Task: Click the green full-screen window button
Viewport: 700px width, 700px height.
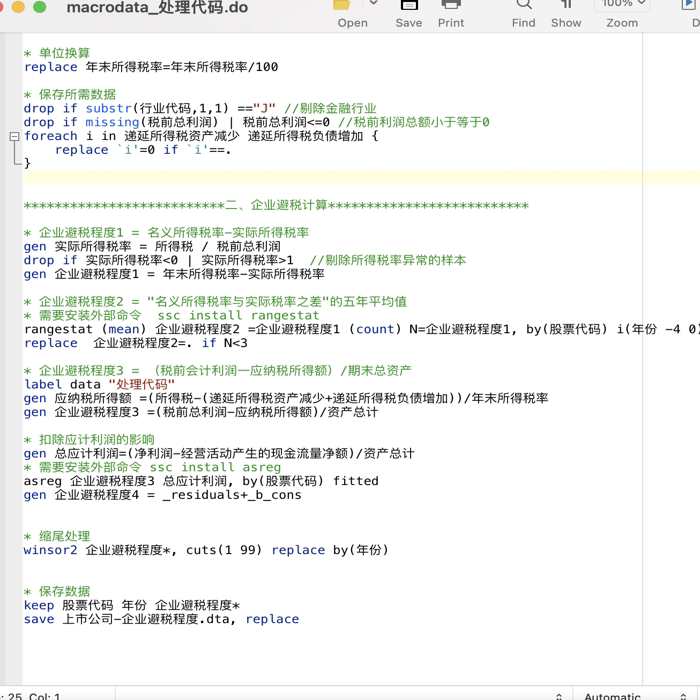Action: pyautogui.click(x=39, y=6)
